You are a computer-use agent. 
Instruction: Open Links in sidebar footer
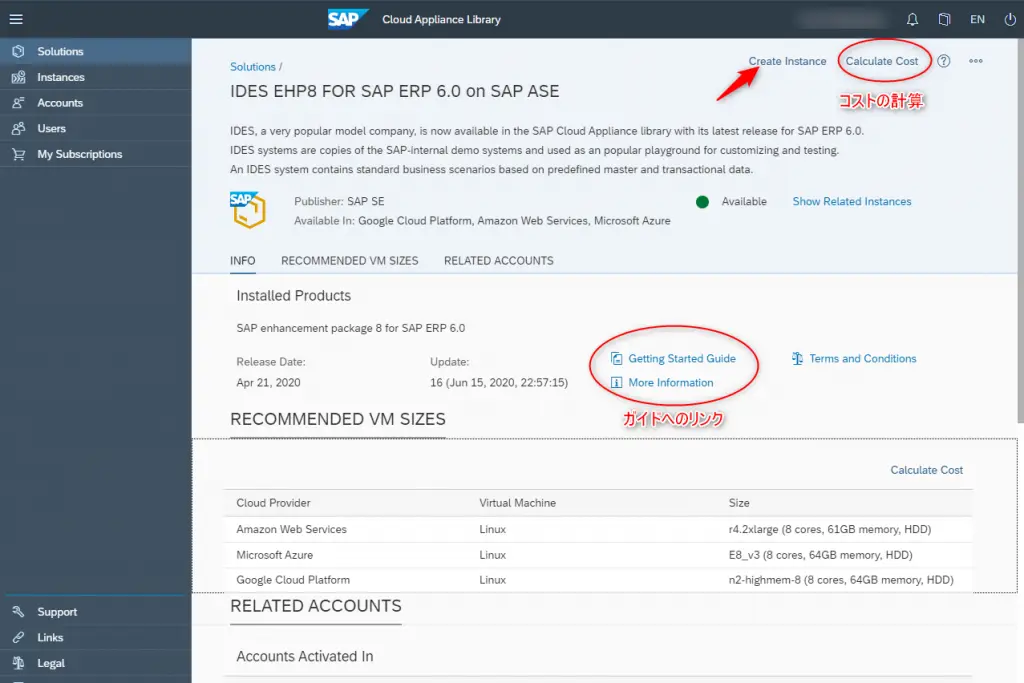pos(95,637)
